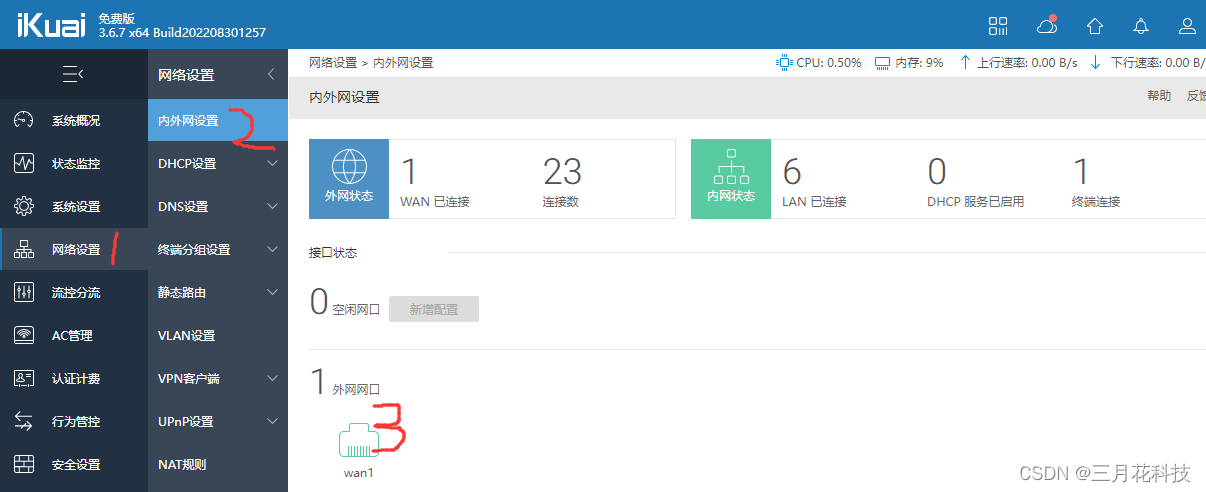Expand the UPnP设置 submenu

coord(273,422)
